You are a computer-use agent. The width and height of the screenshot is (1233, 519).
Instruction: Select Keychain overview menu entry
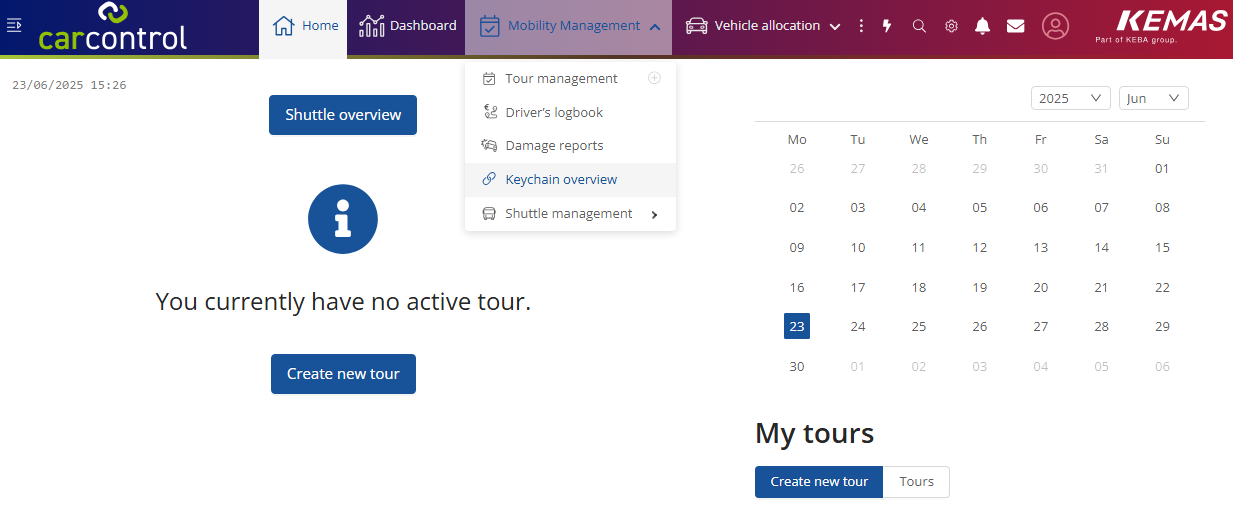561,180
